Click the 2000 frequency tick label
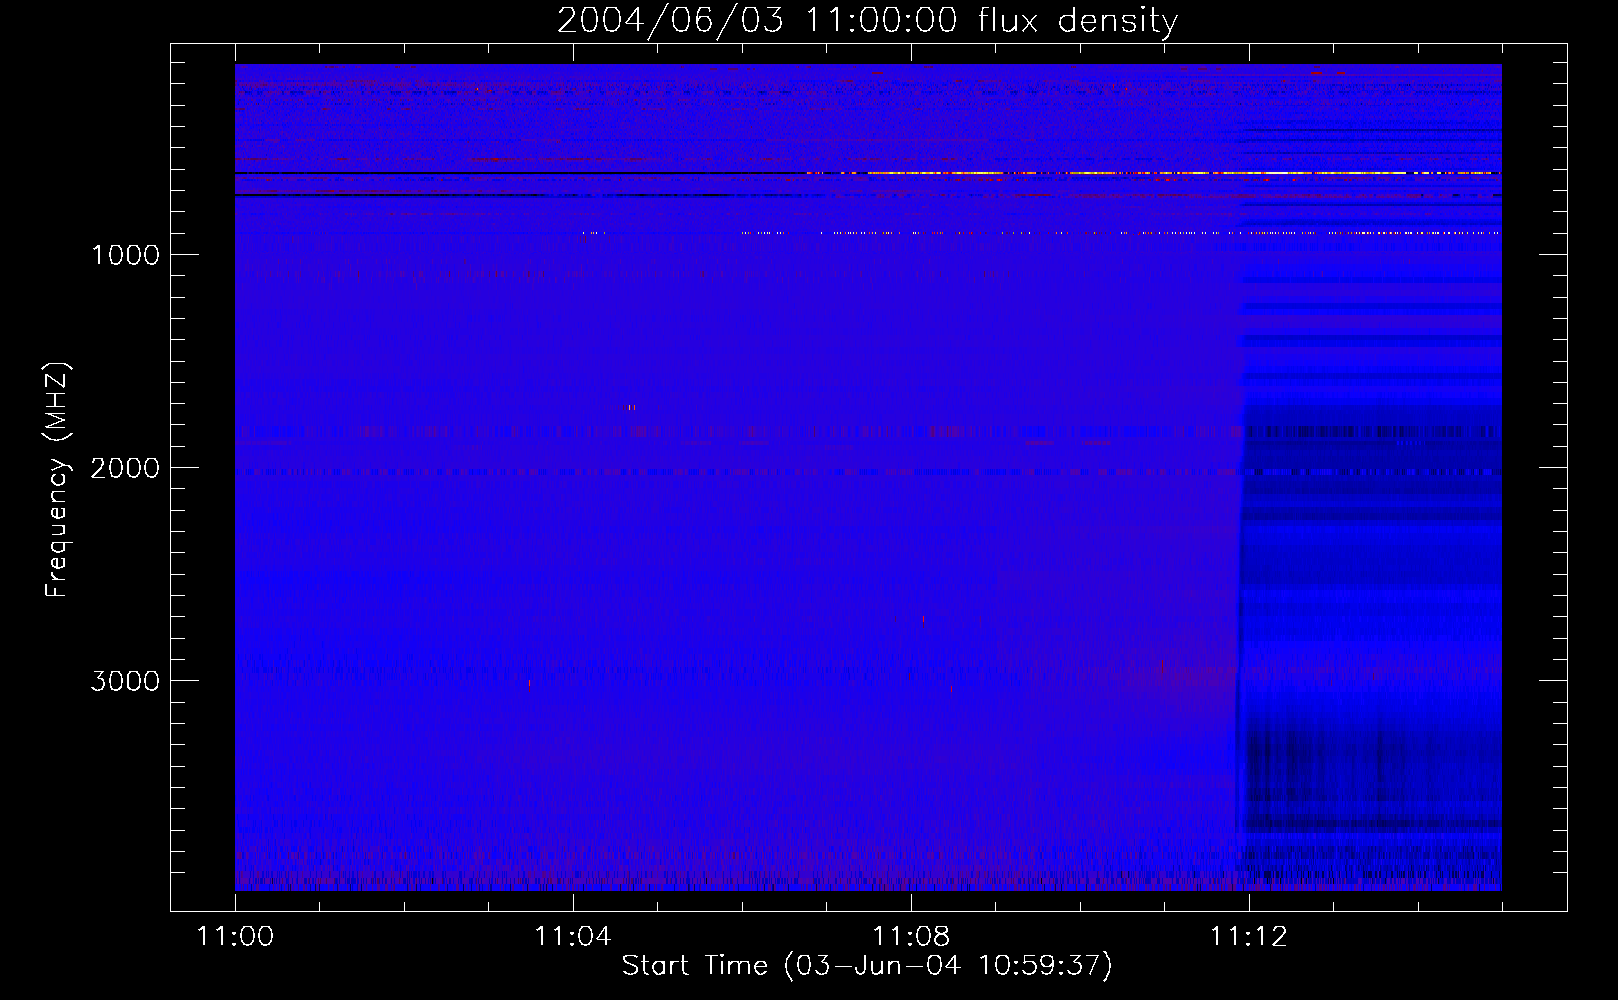 click(125, 468)
